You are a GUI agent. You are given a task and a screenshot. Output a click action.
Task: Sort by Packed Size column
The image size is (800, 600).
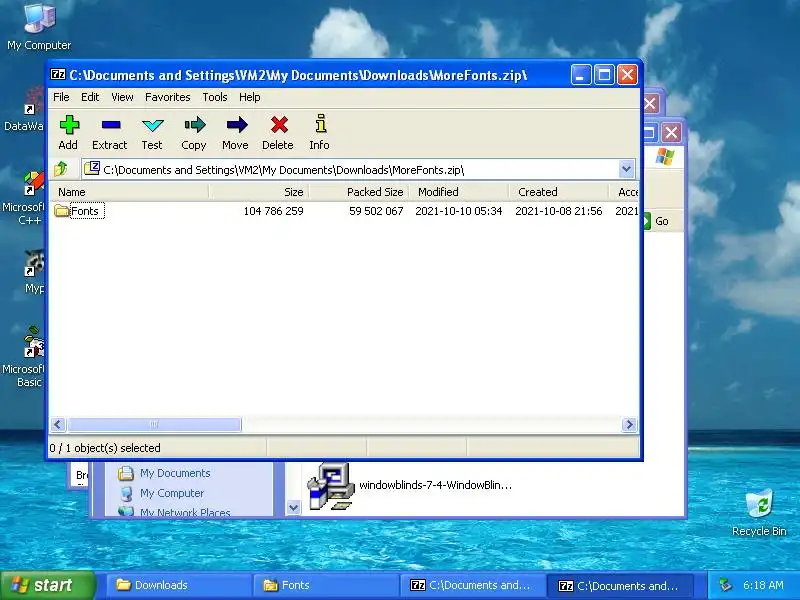(359, 192)
